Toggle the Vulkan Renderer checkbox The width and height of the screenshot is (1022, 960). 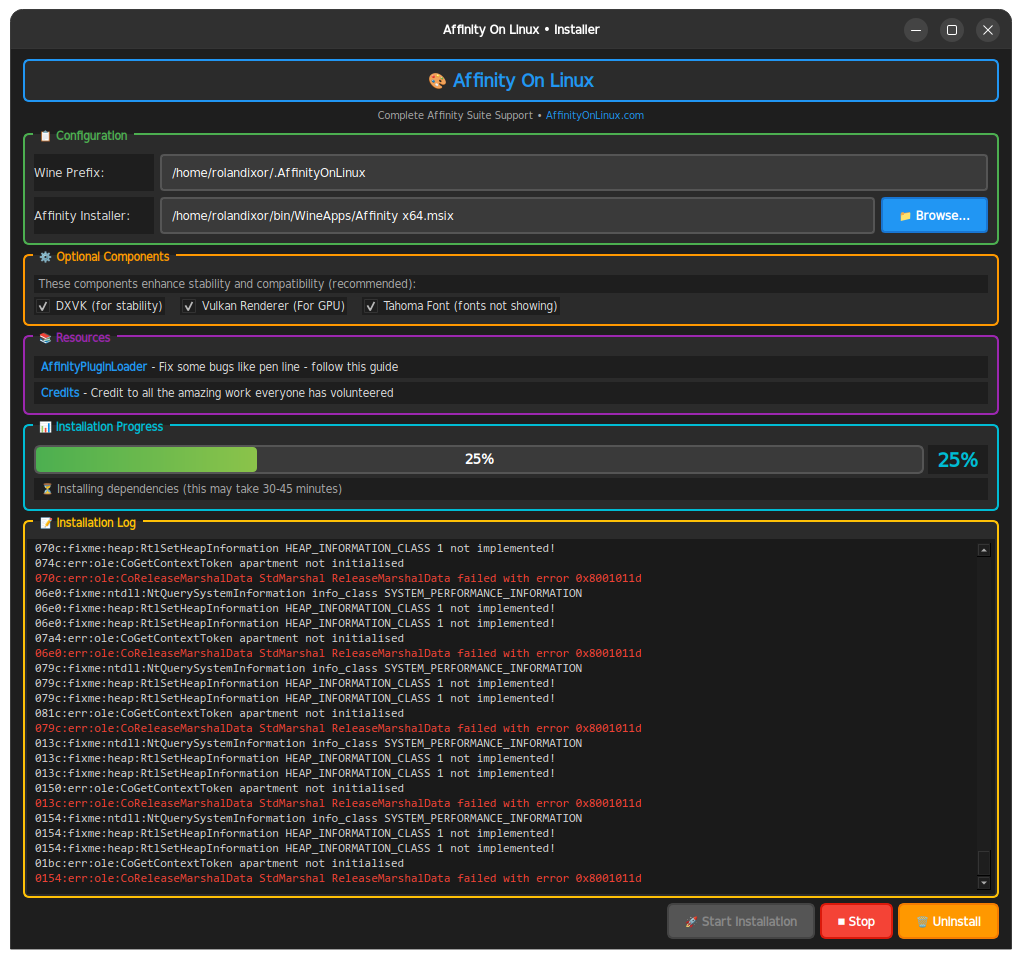(189, 305)
